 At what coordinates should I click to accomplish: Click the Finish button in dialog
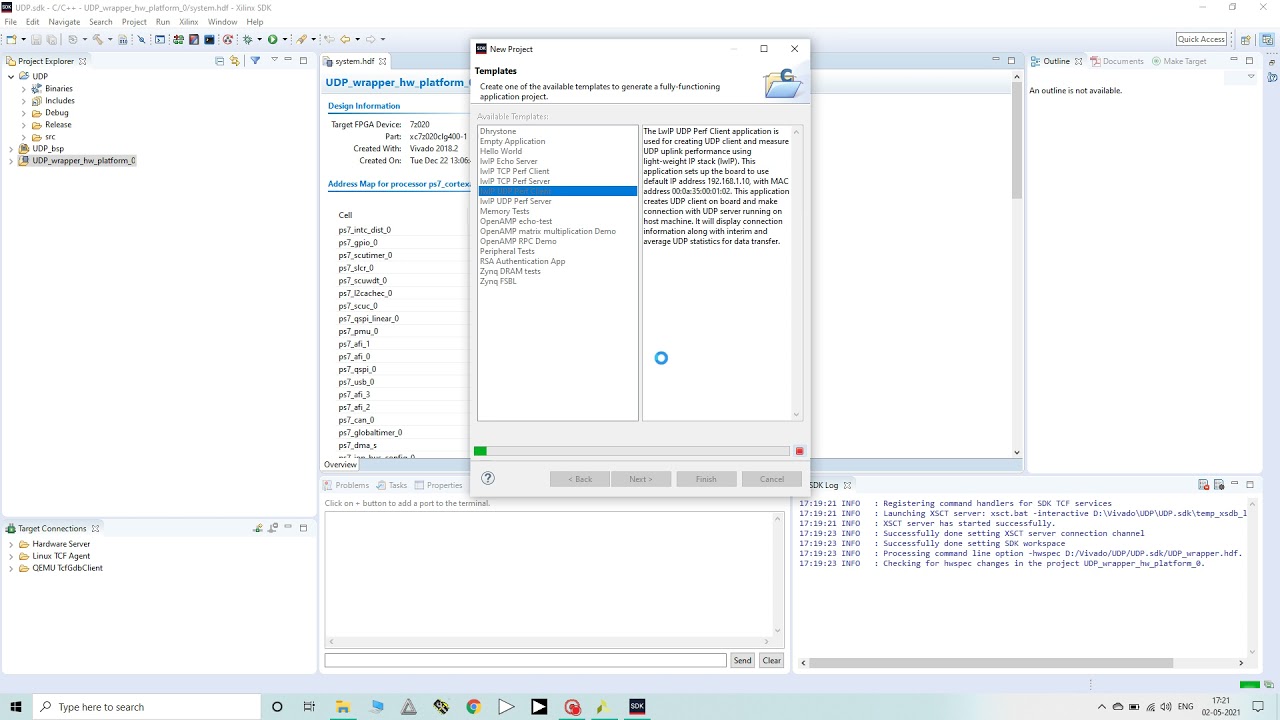[x=706, y=479]
